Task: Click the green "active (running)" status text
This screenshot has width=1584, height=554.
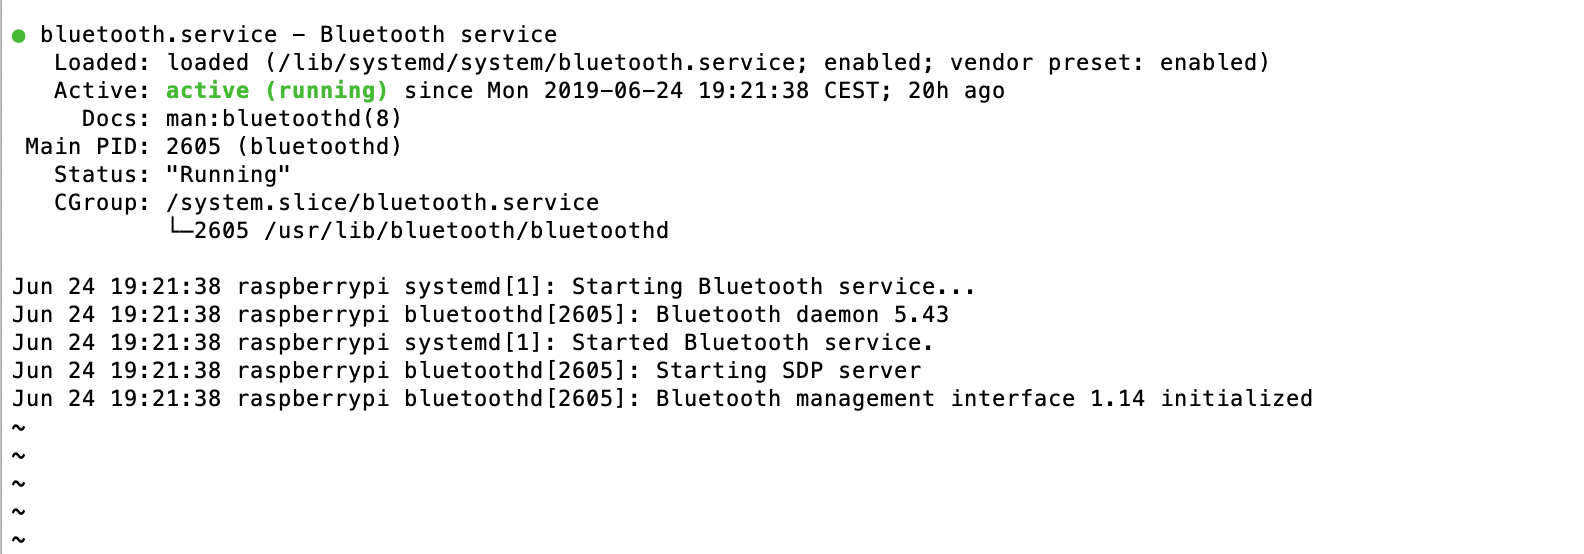Action: 276,91
